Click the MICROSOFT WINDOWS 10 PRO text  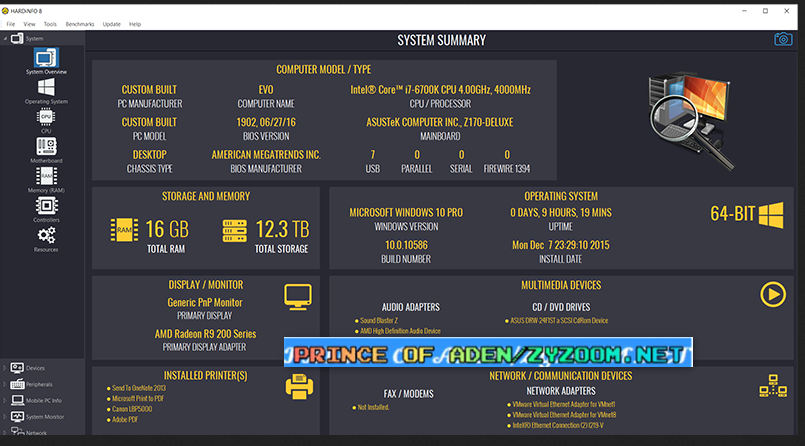pos(406,212)
